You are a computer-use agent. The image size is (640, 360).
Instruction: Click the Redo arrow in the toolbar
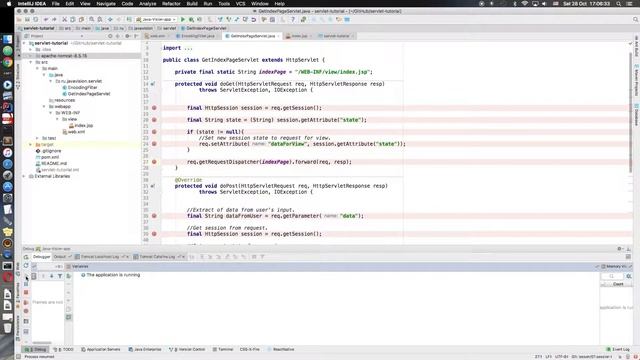(x=54, y=19)
